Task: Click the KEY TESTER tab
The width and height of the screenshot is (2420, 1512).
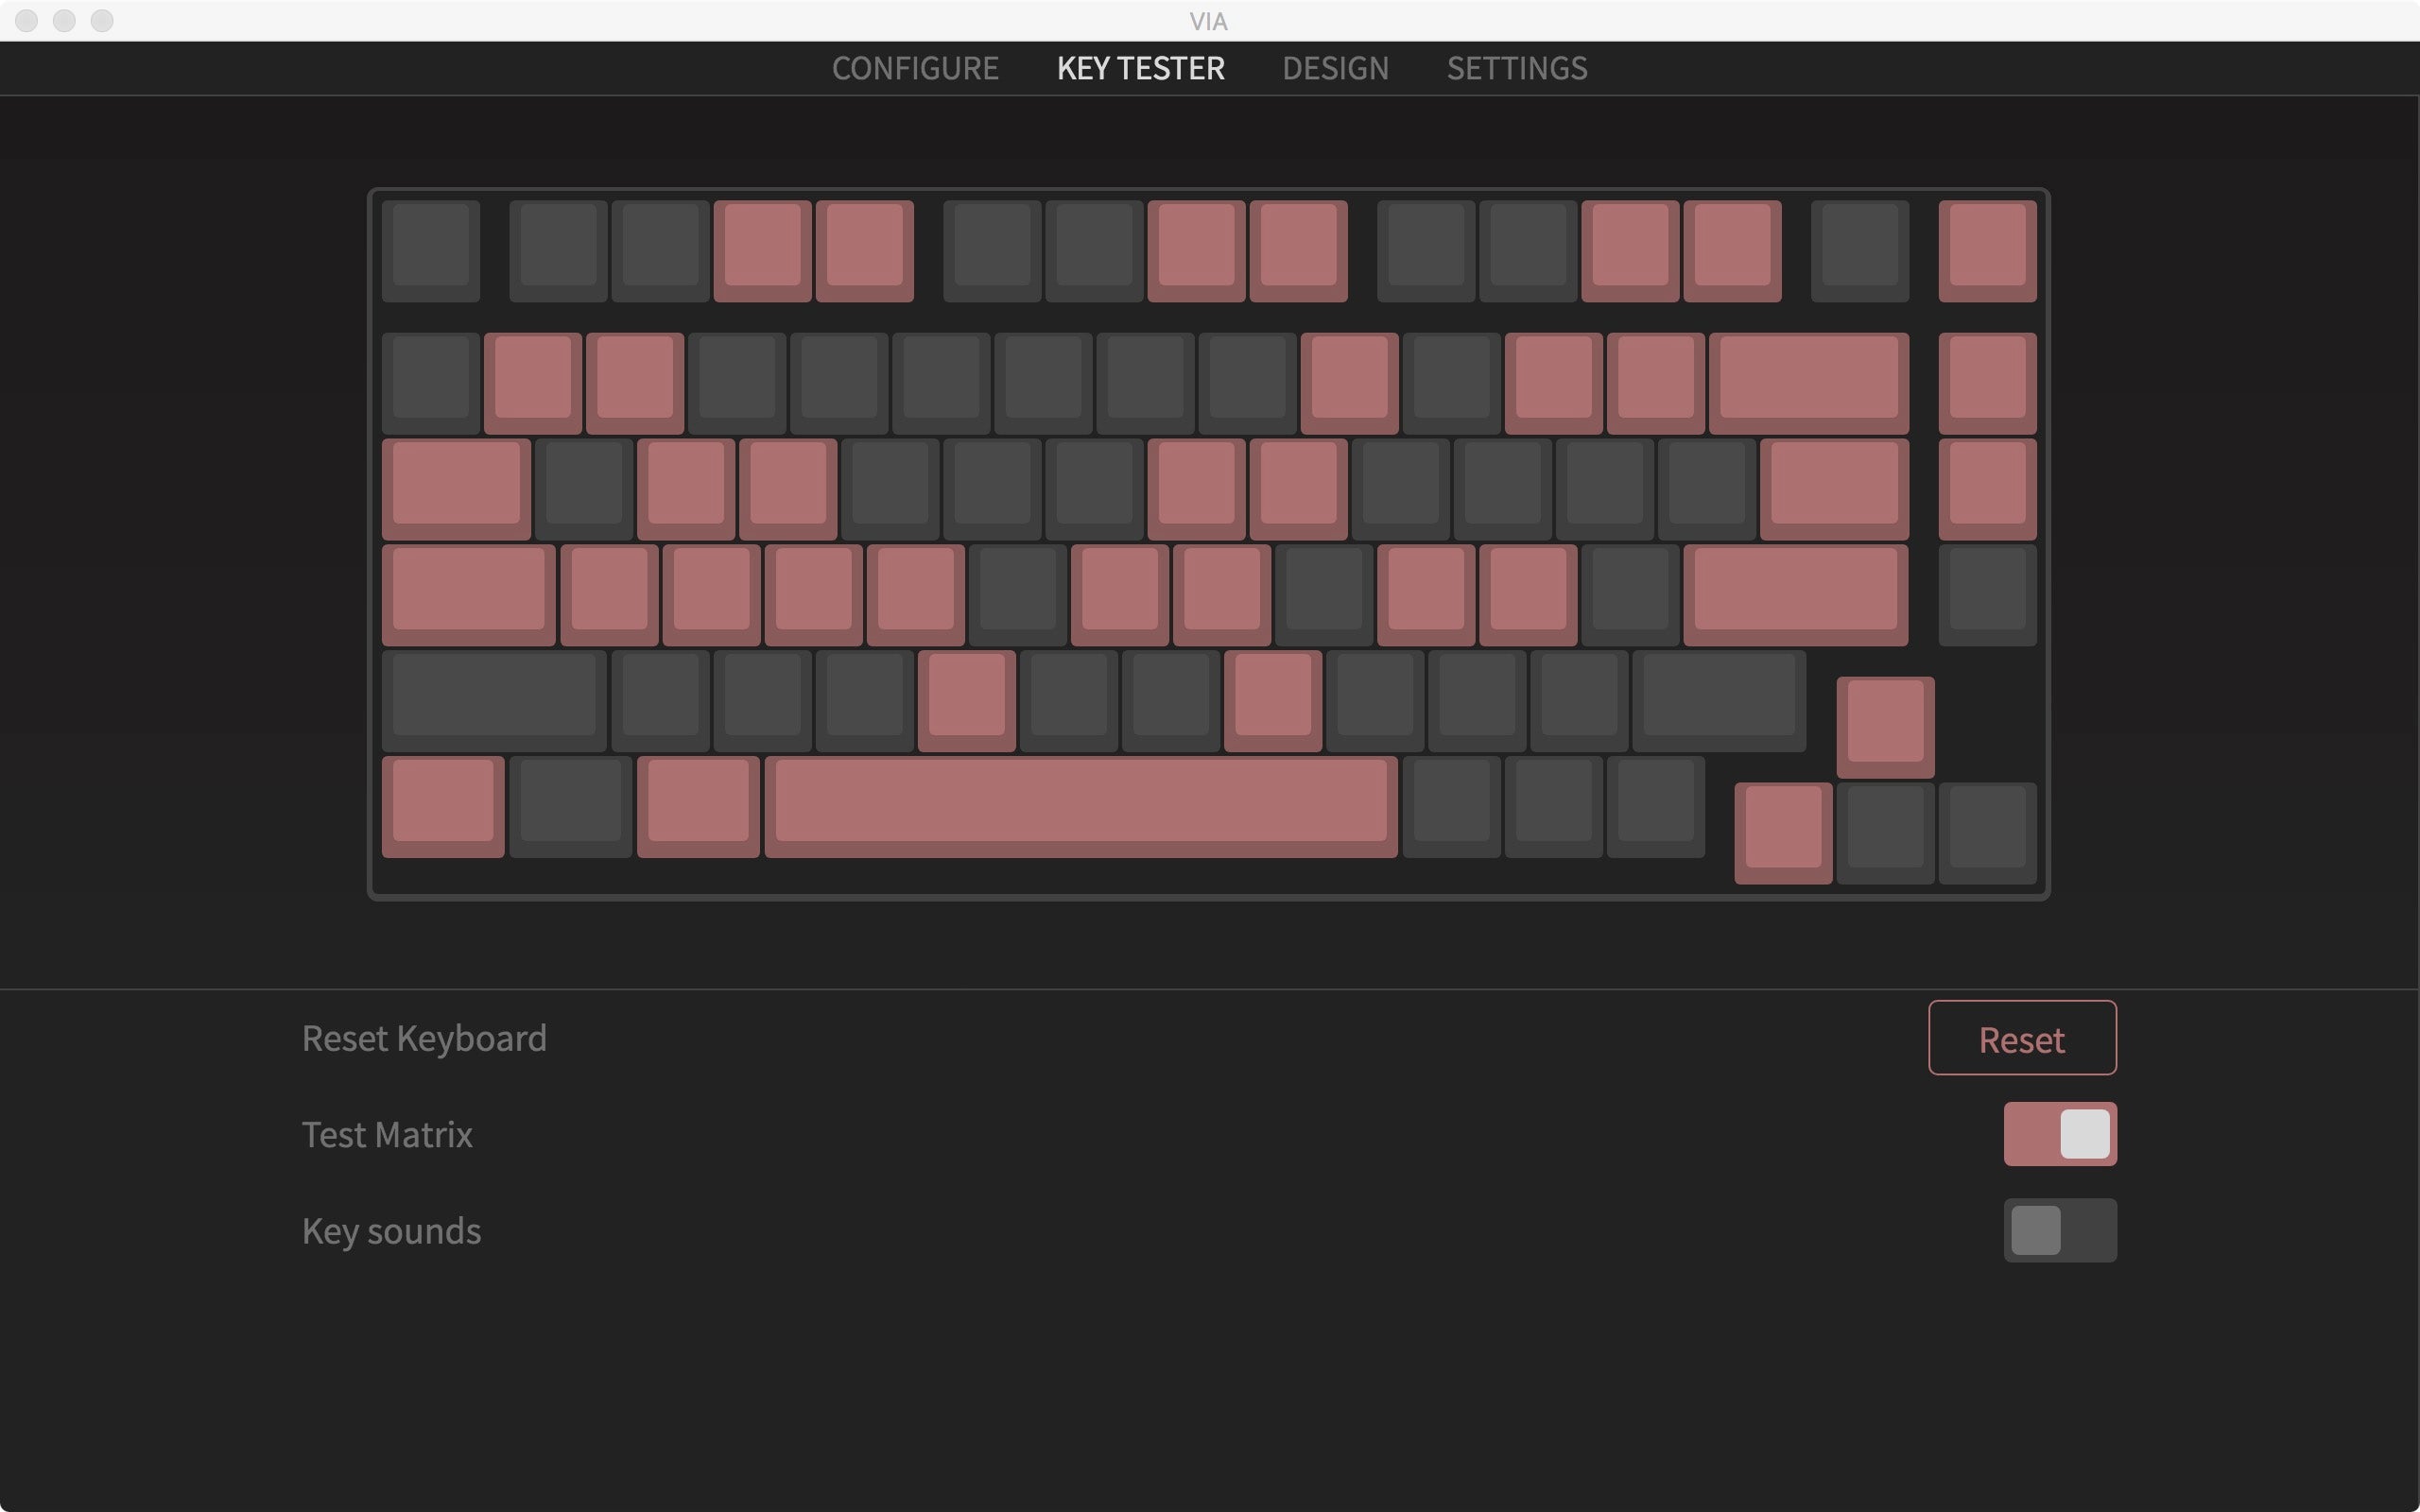Action: (1141, 66)
